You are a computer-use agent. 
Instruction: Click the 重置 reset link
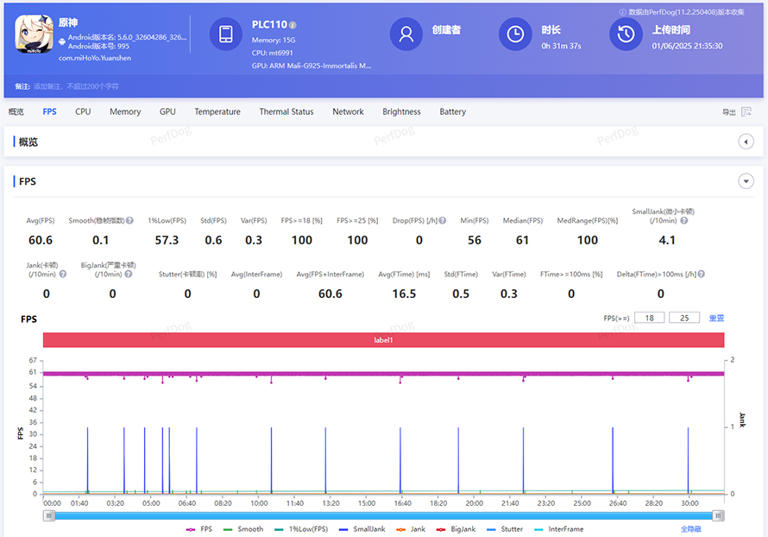point(716,318)
